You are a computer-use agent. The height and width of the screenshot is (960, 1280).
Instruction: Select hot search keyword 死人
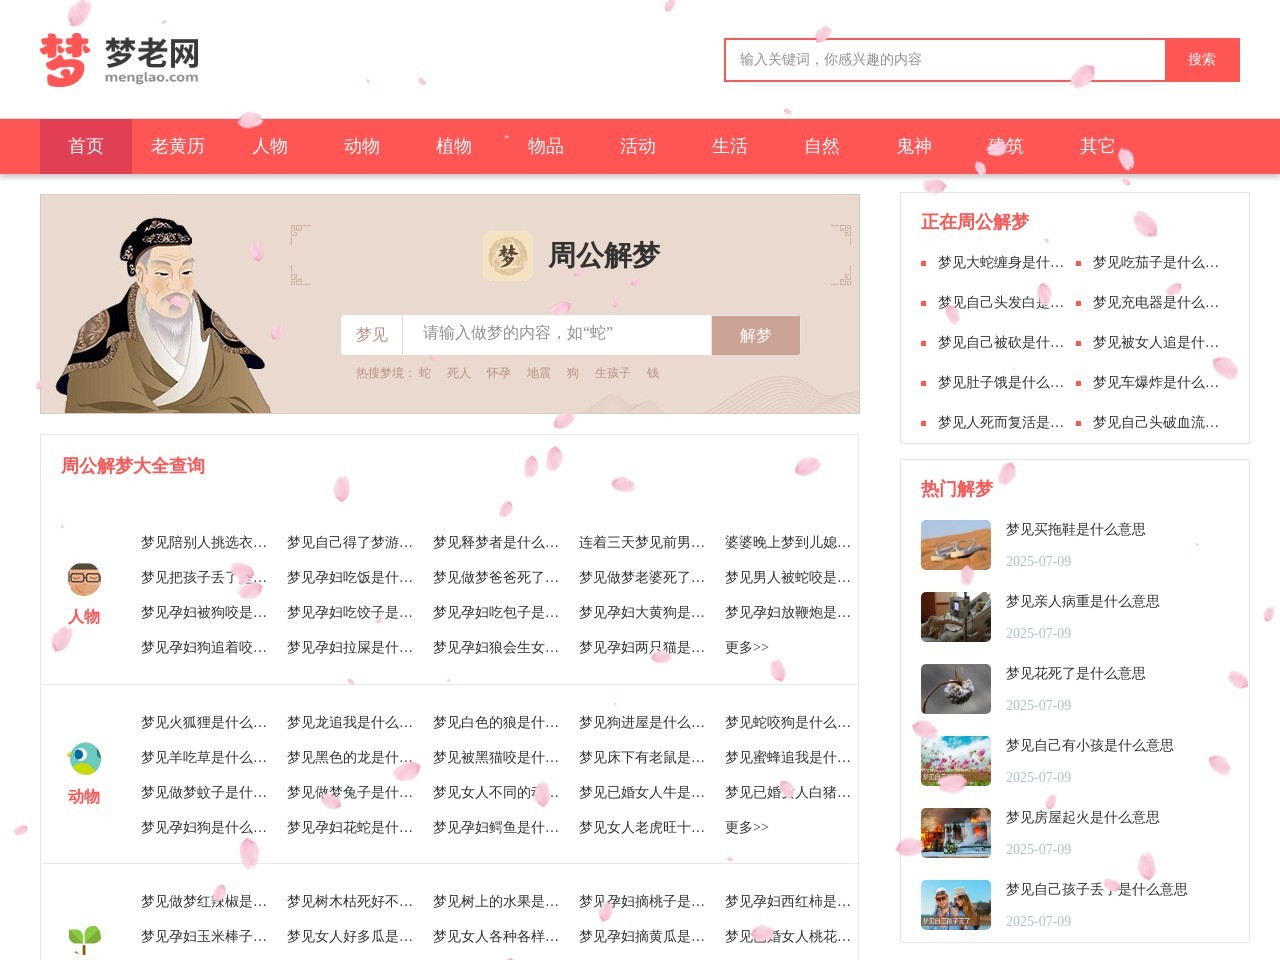click(x=459, y=373)
